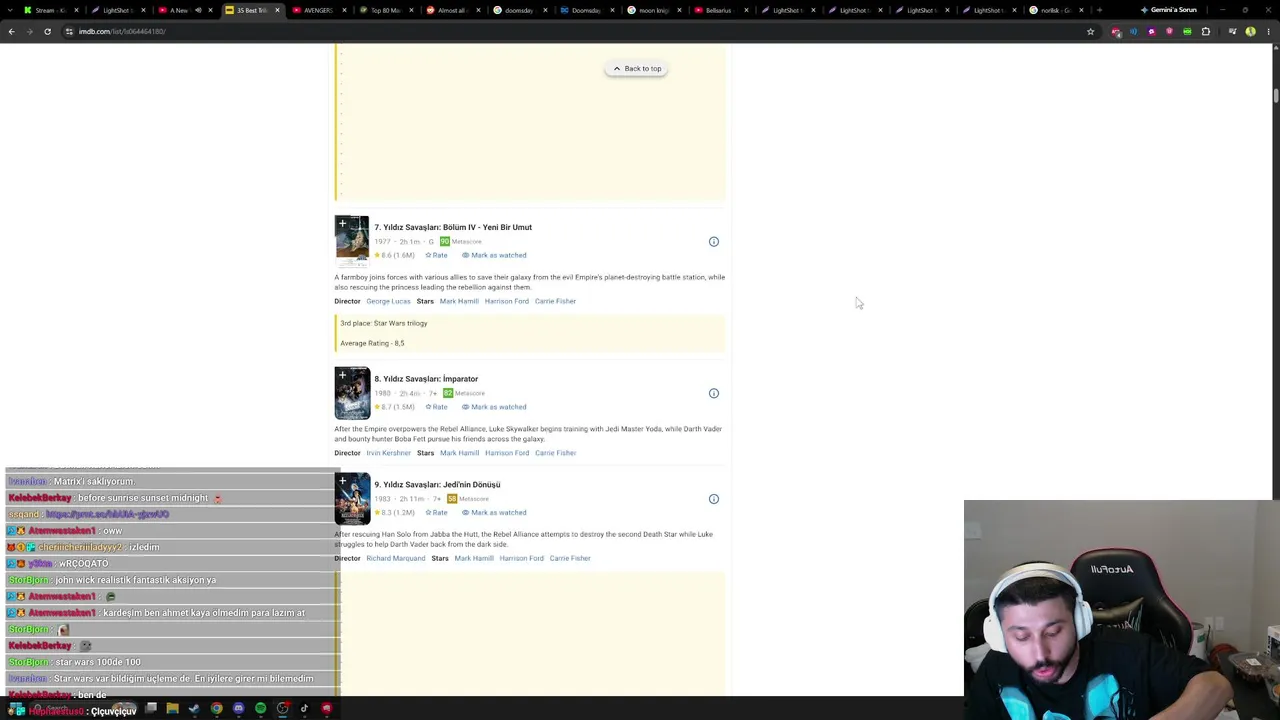Open title 7. Yıldız Savaşları: Bölüm IV - Yeni Bir Umut

[453, 227]
